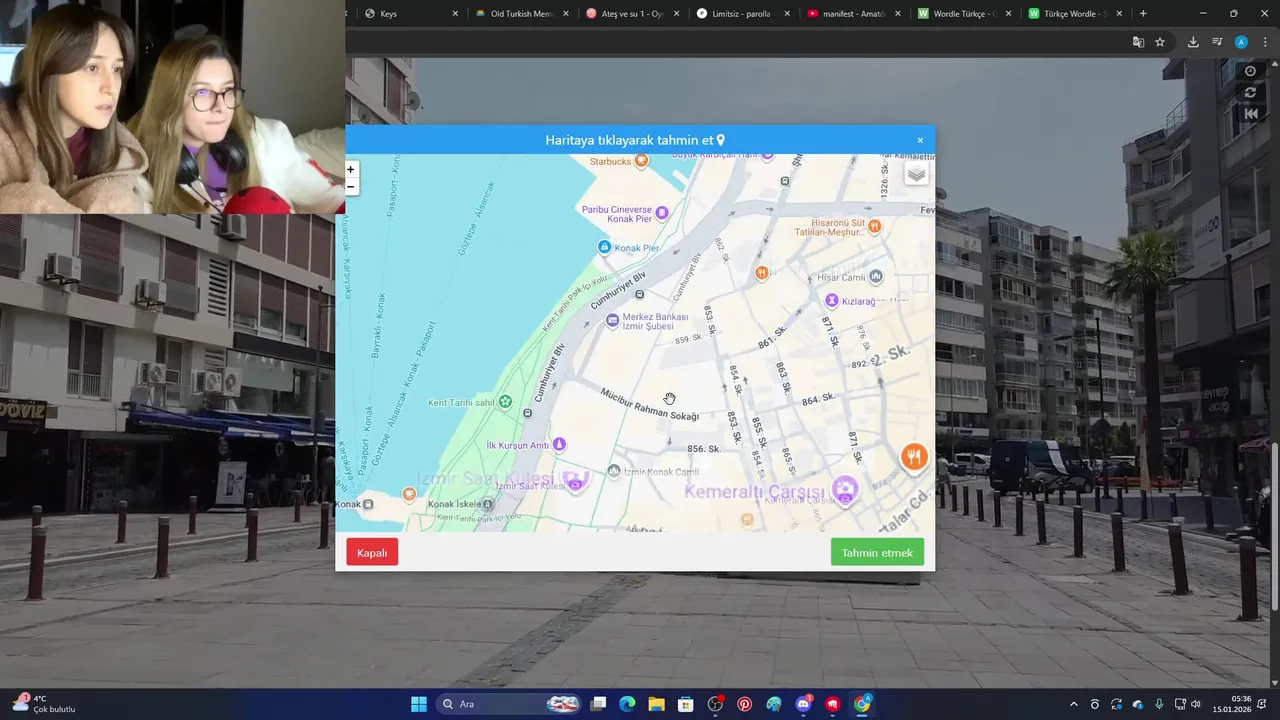Click the Chrome icon in taskbar
The height and width of the screenshot is (720, 1280).
(x=862, y=704)
